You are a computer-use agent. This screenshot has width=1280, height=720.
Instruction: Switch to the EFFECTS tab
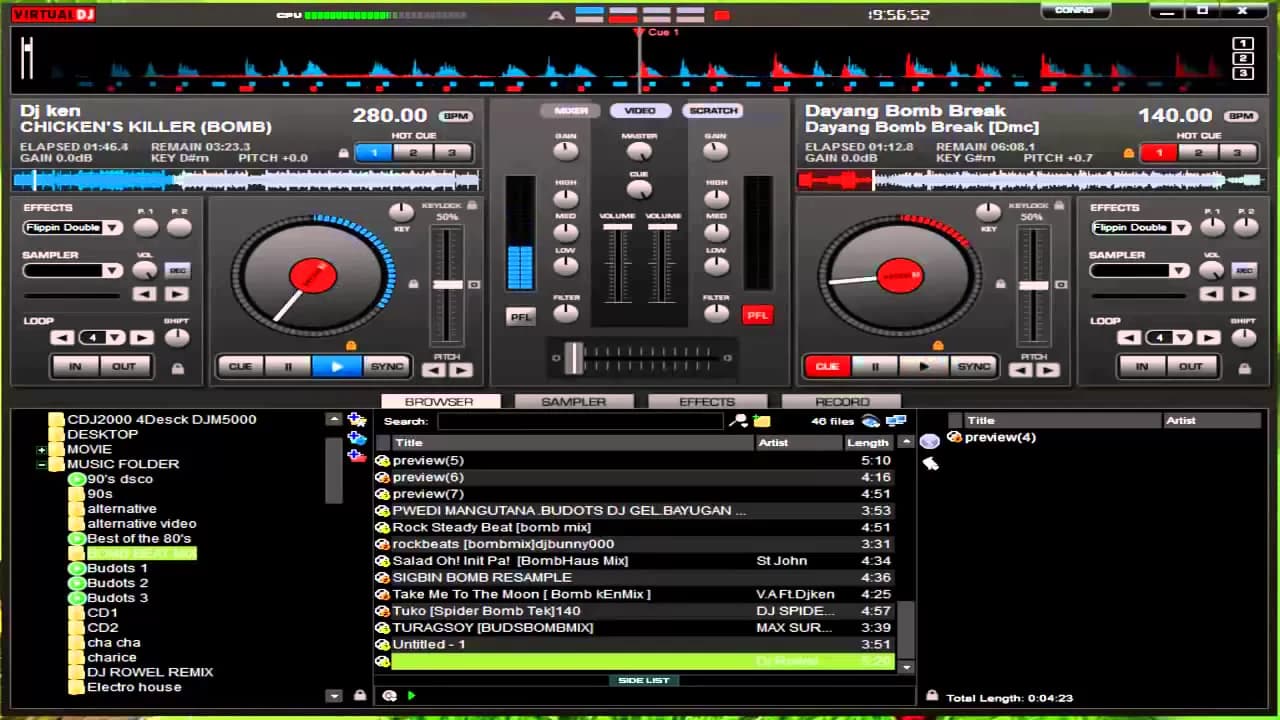[x=707, y=402]
